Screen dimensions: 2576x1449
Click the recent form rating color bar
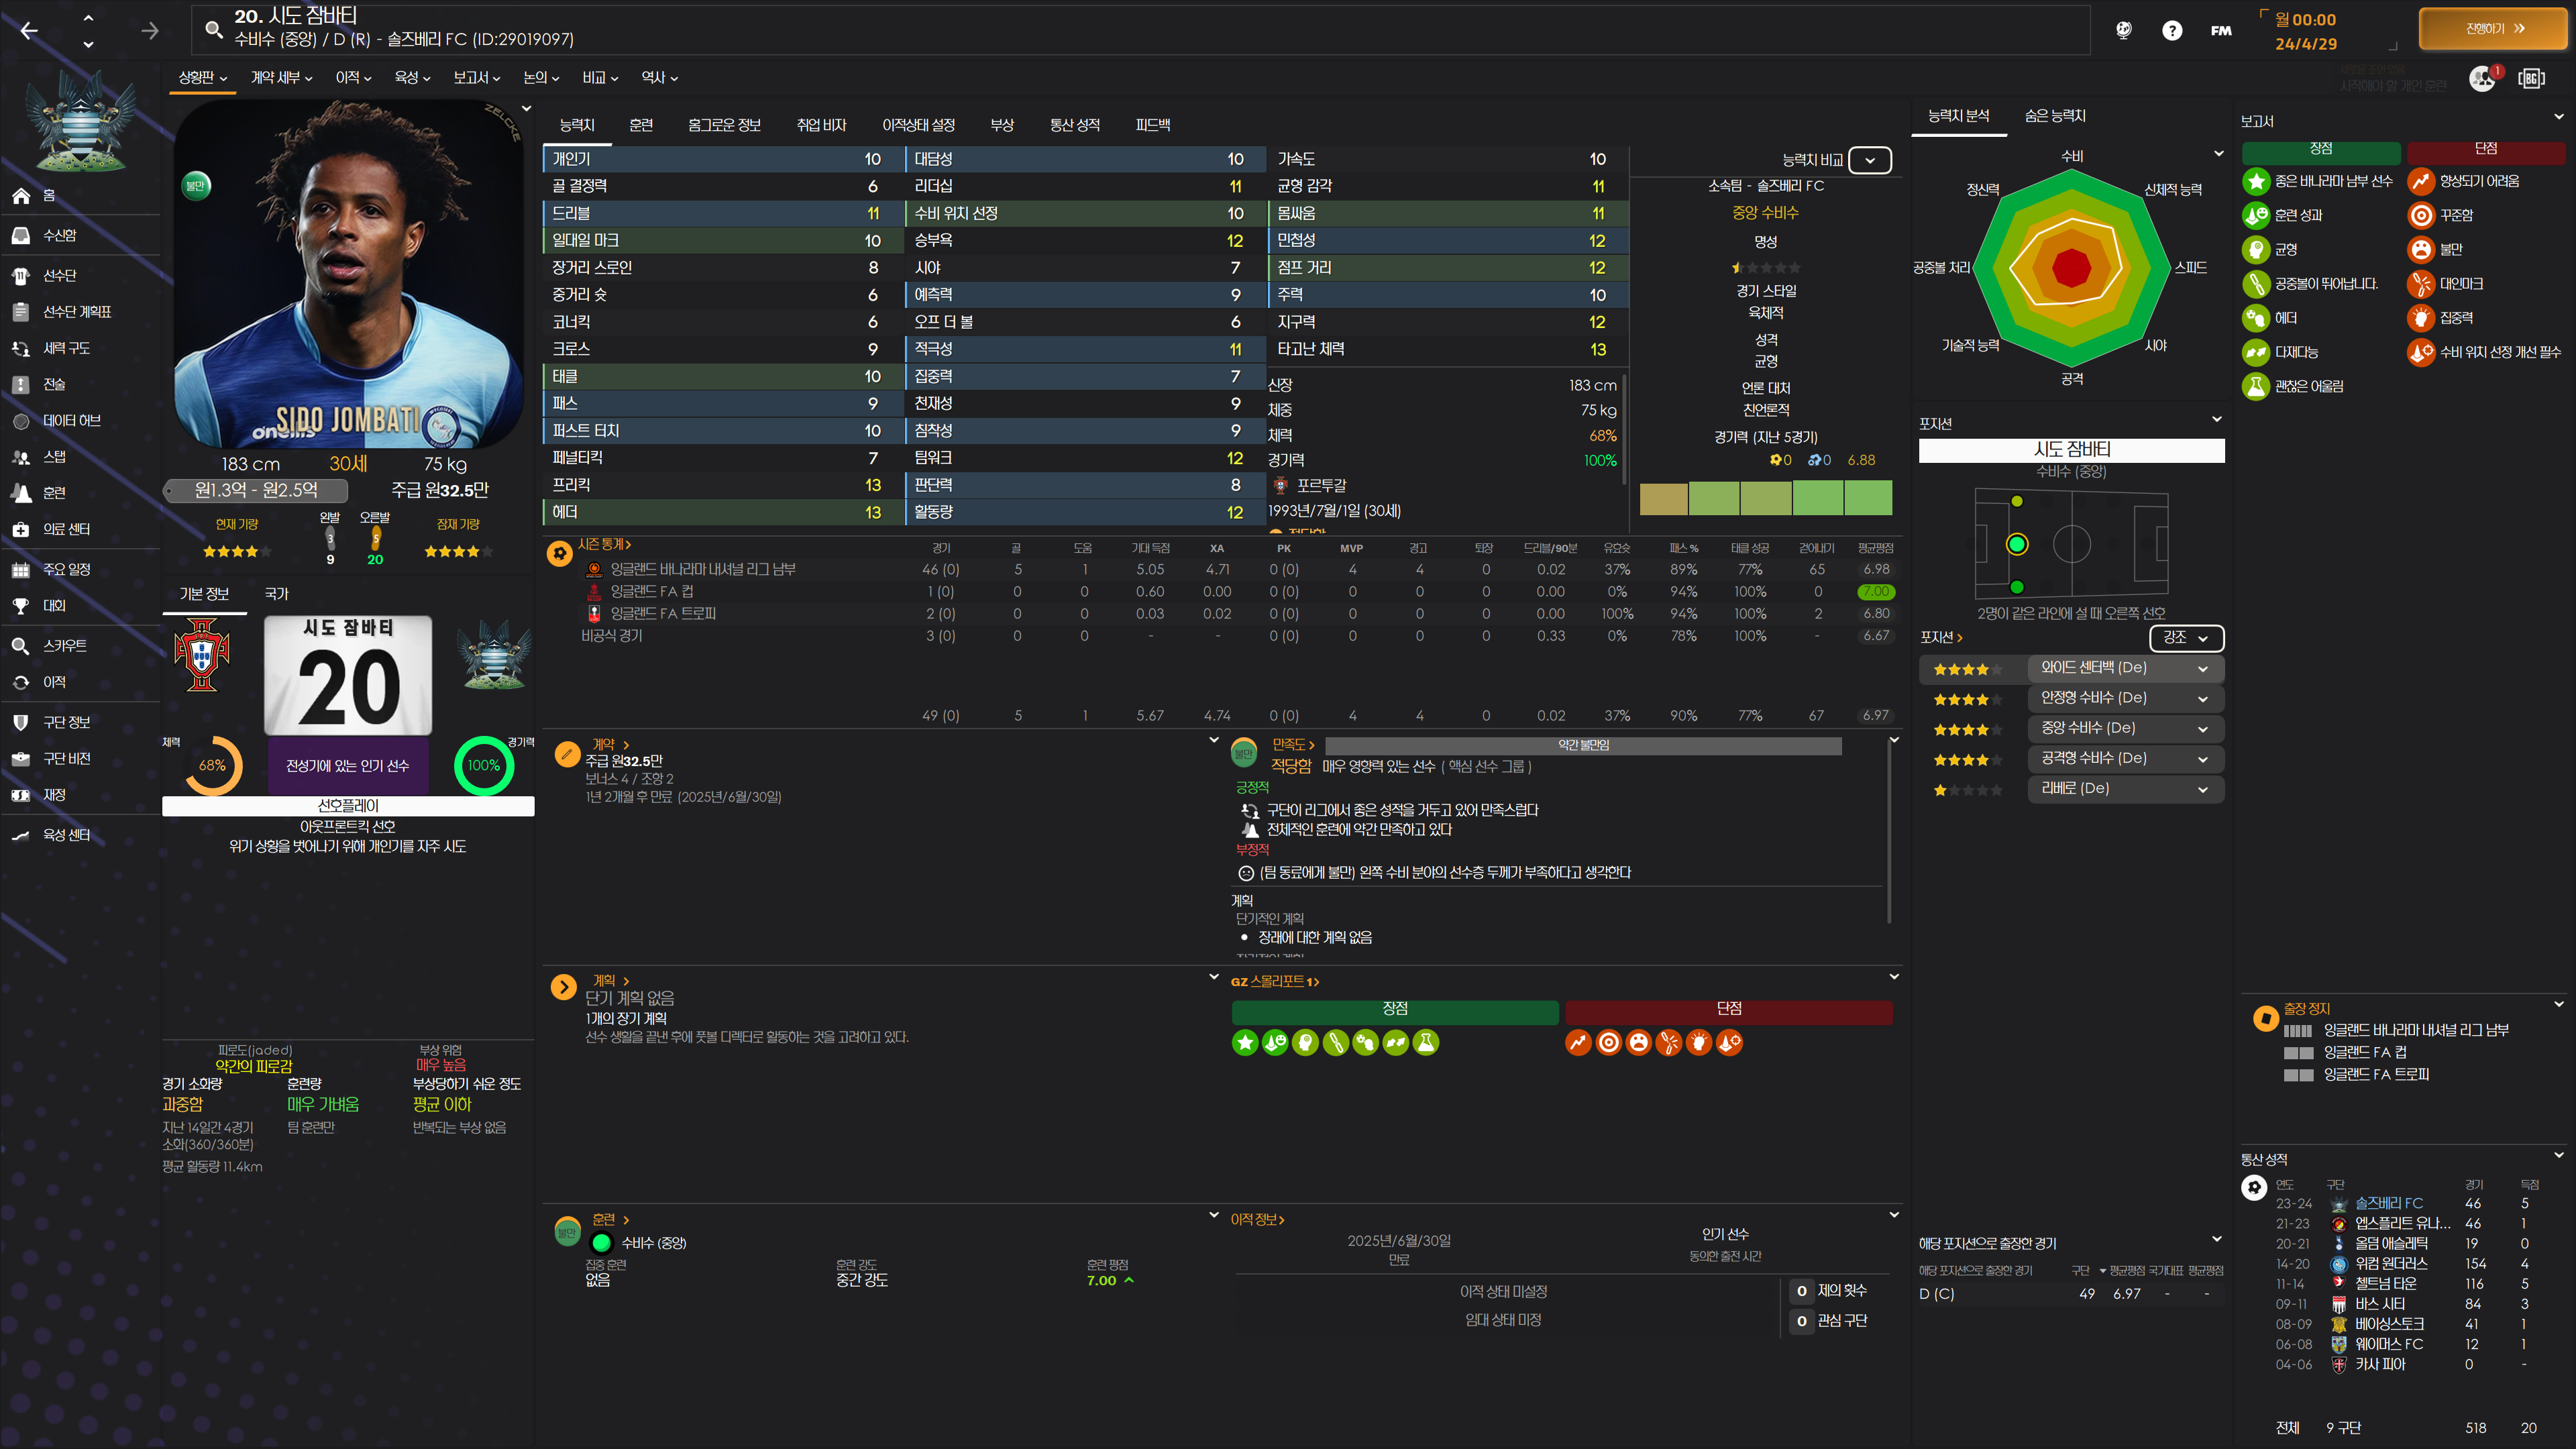coord(1765,497)
